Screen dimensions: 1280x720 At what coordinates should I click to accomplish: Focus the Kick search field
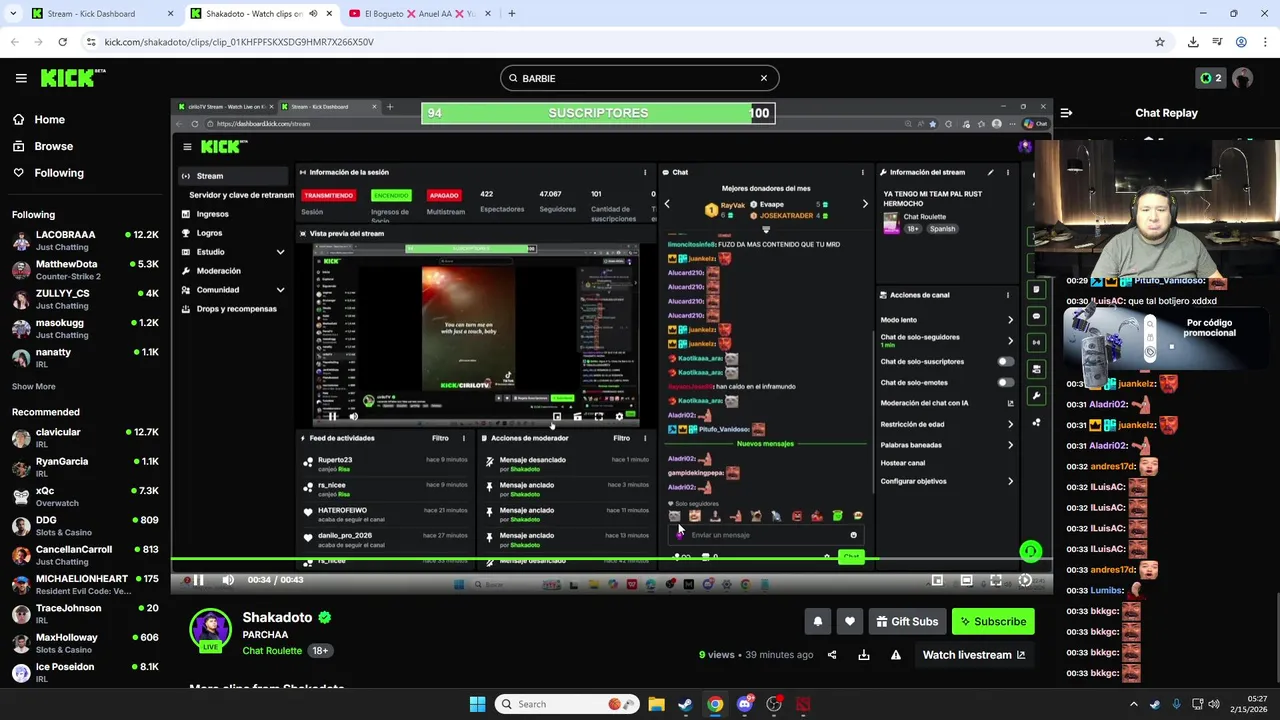click(x=640, y=78)
